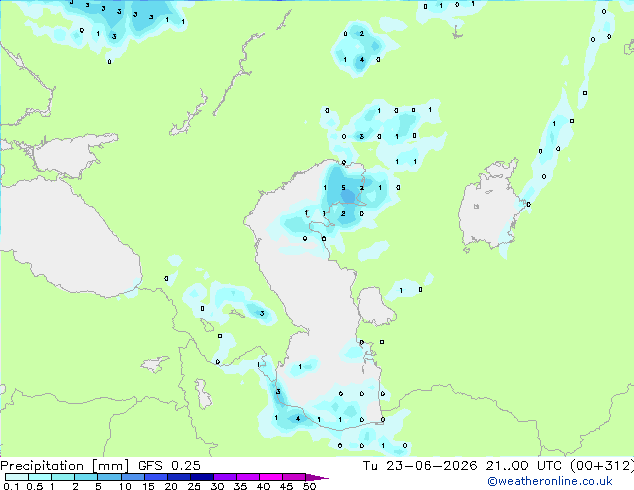Select the purple swatch between 30 and 35
The height and width of the screenshot is (490, 634).
tap(224, 477)
